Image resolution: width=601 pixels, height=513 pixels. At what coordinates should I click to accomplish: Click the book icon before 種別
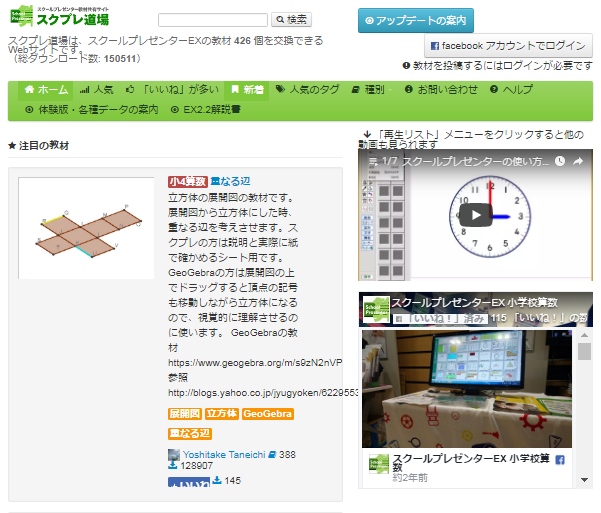(x=356, y=89)
